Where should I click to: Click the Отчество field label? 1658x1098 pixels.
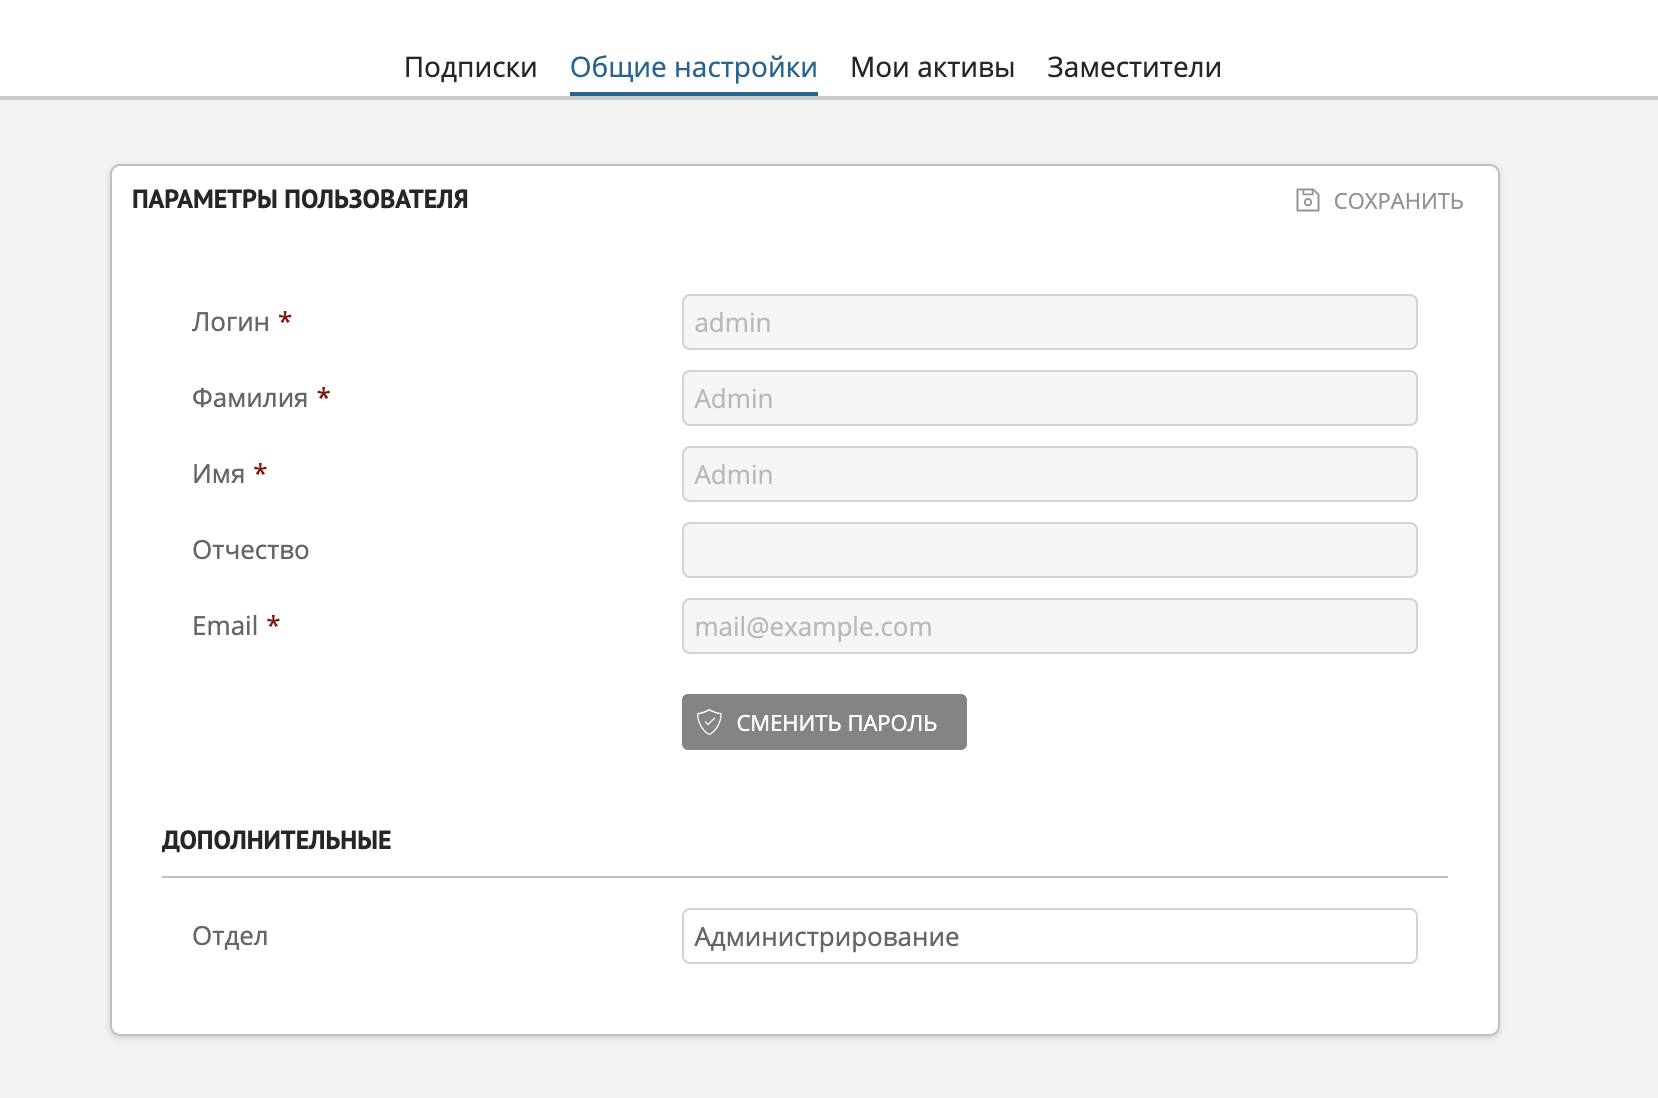click(250, 550)
